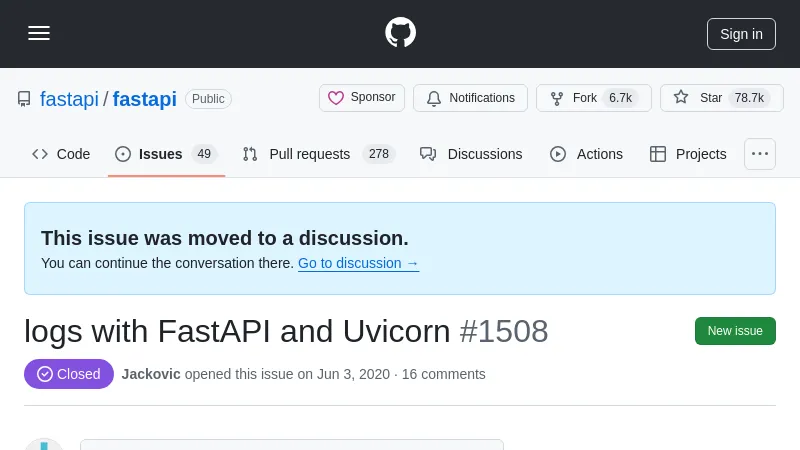
Task: Click the star icon to star repo
Action: [681, 98]
